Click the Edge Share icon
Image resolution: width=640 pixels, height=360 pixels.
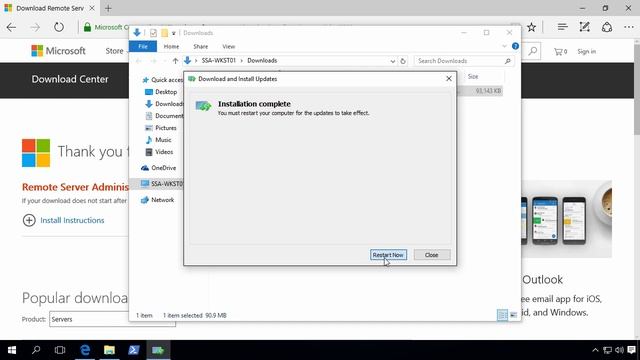pos(607,27)
